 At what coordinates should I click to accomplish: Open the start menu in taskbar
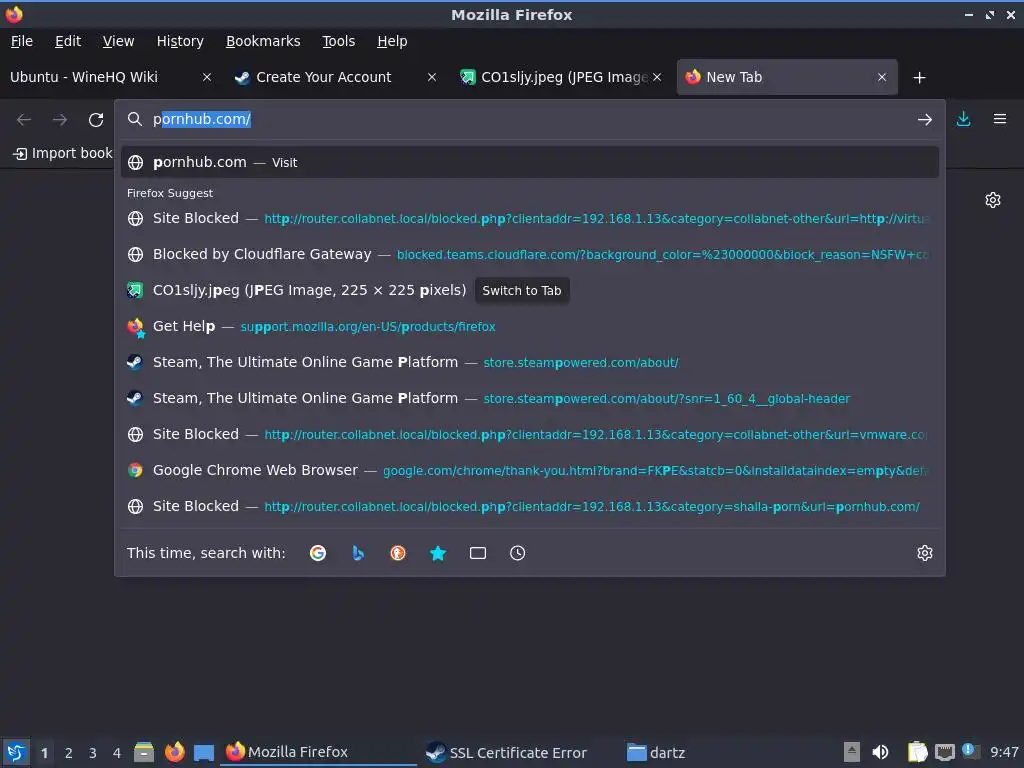tap(16, 752)
